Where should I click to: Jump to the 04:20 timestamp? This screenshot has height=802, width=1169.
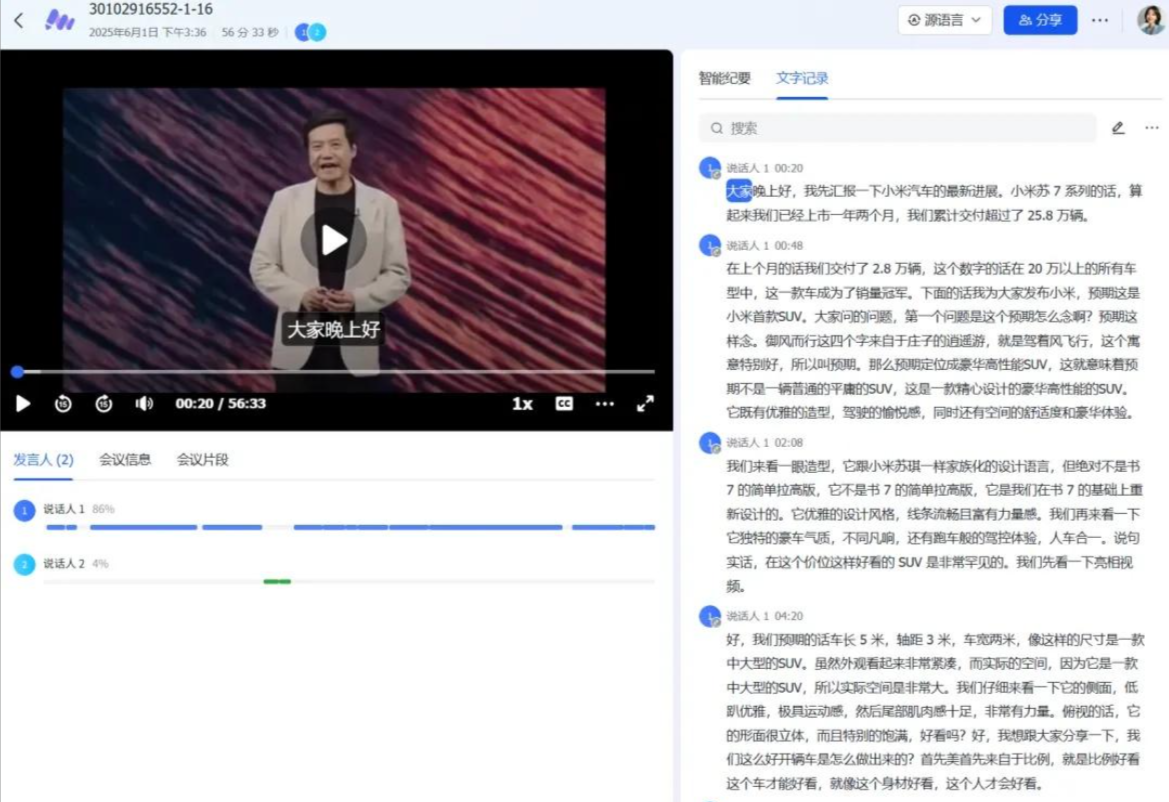[789, 616]
